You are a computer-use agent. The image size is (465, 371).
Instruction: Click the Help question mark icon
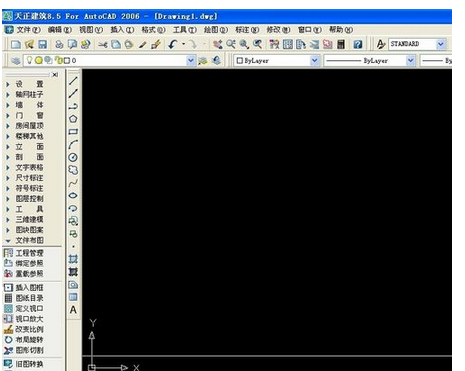[x=358, y=44]
